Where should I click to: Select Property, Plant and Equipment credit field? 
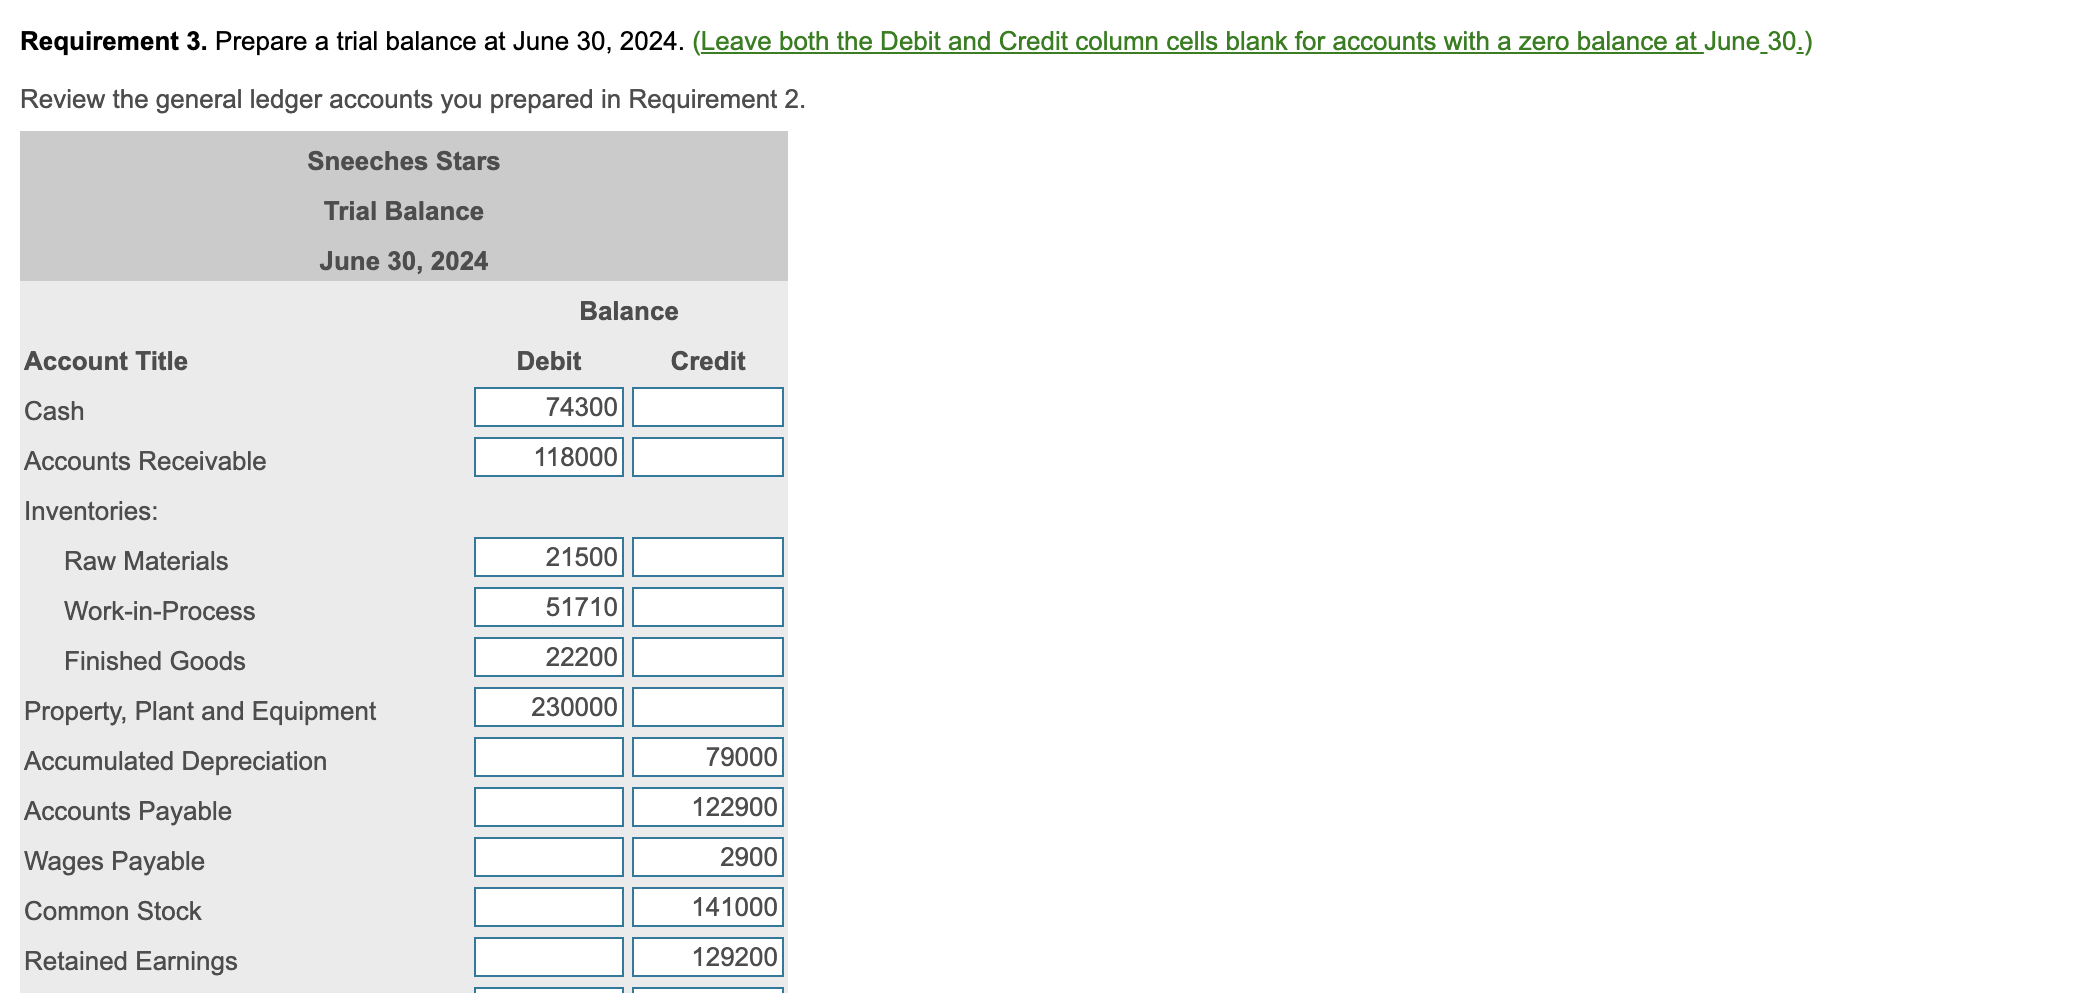708,707
